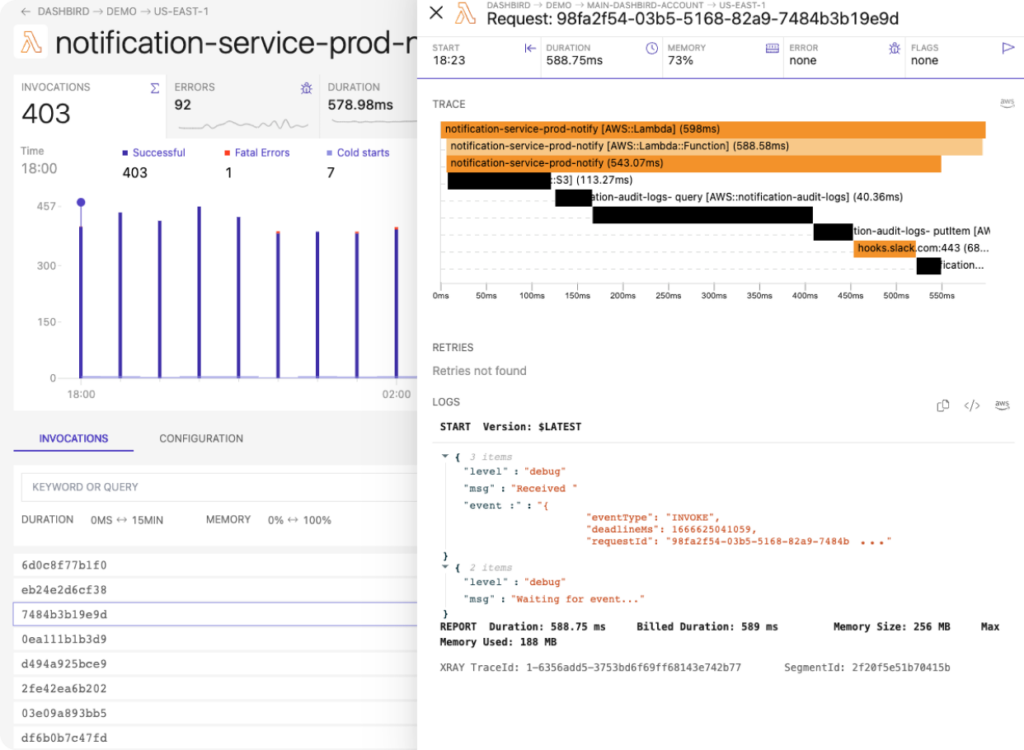The height and width of the screenshot is (750, 1024).
Task: Copy logs with the clipboard icon
Action: coord(942,406)
